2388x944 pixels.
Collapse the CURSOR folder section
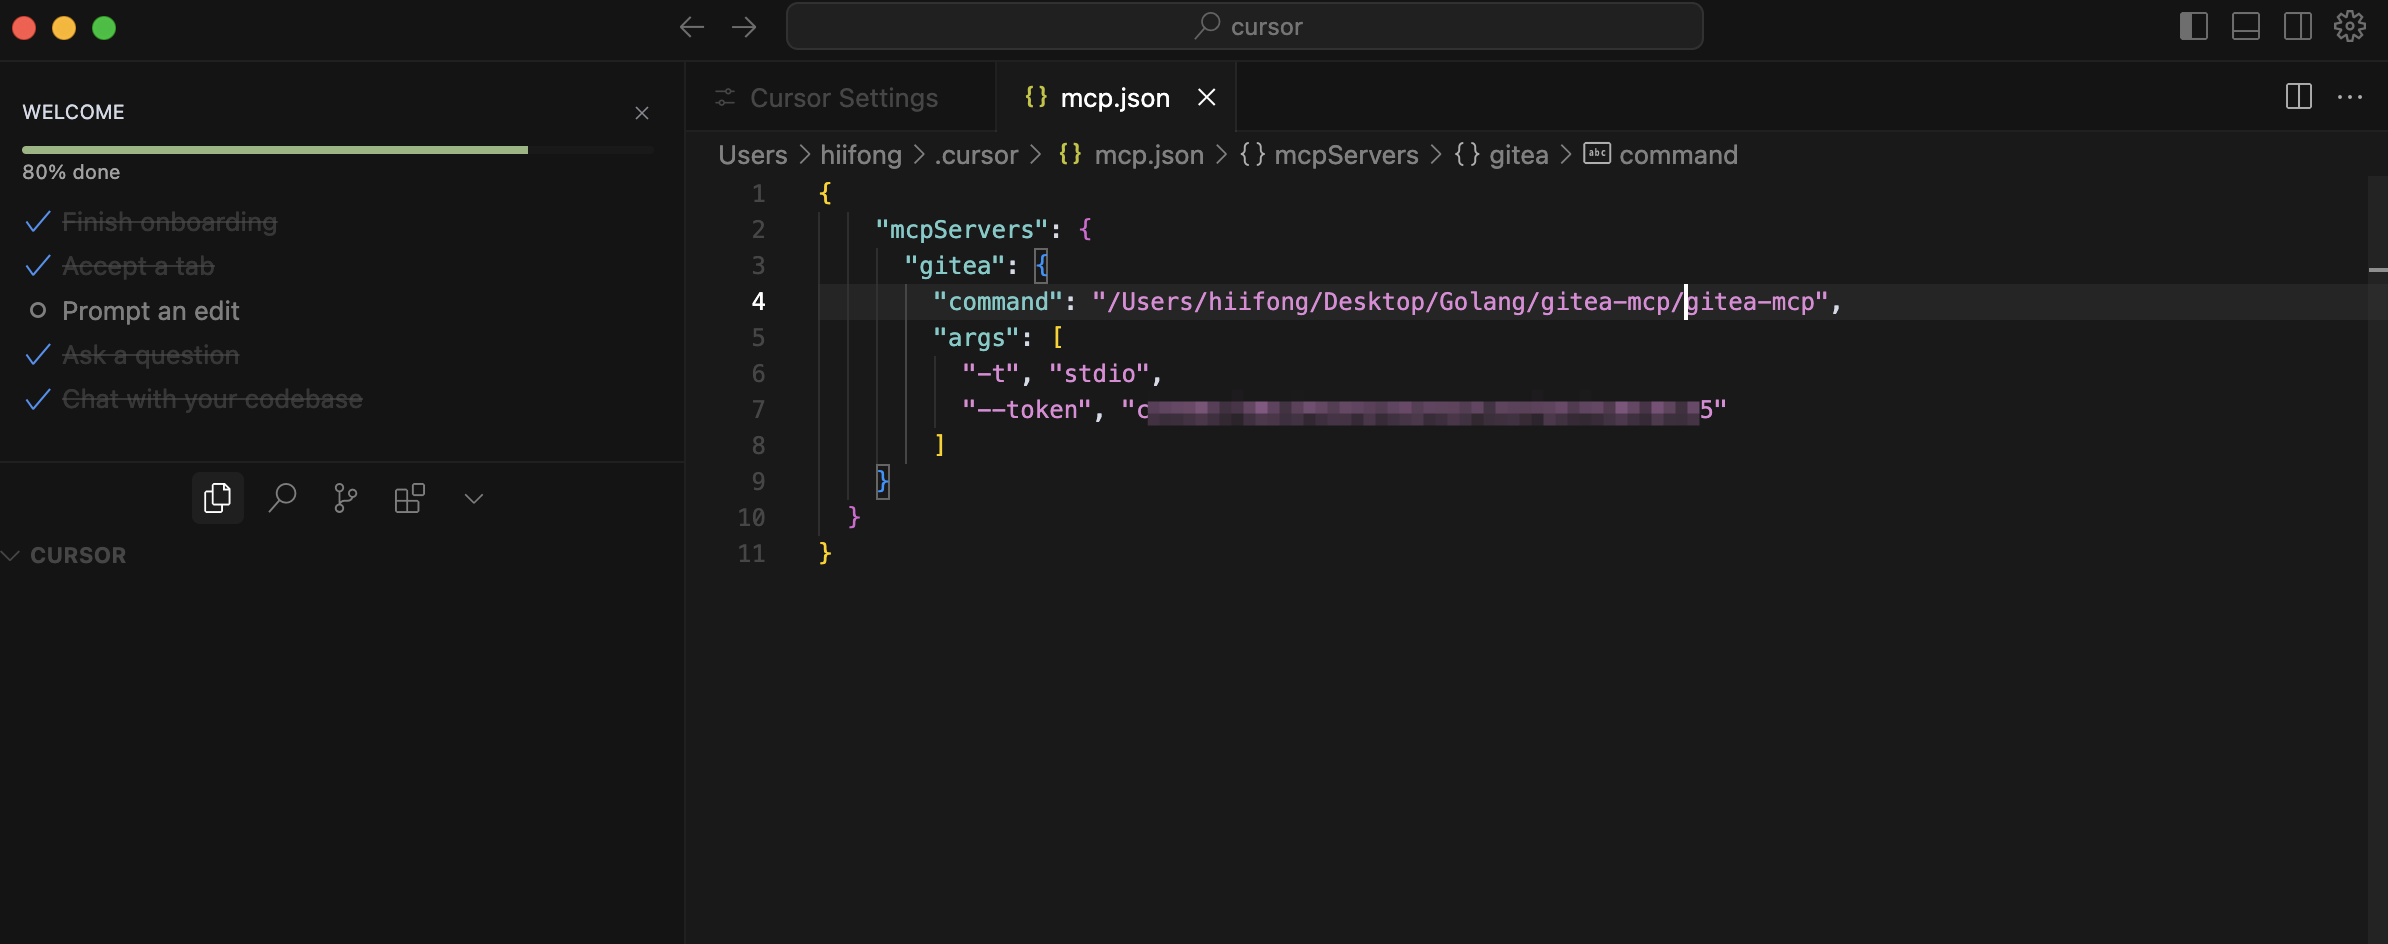tap(78, 555)
